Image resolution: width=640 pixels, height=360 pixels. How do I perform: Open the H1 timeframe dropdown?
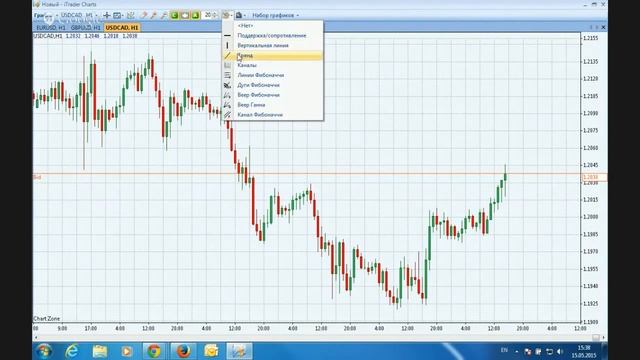[91, 16]
